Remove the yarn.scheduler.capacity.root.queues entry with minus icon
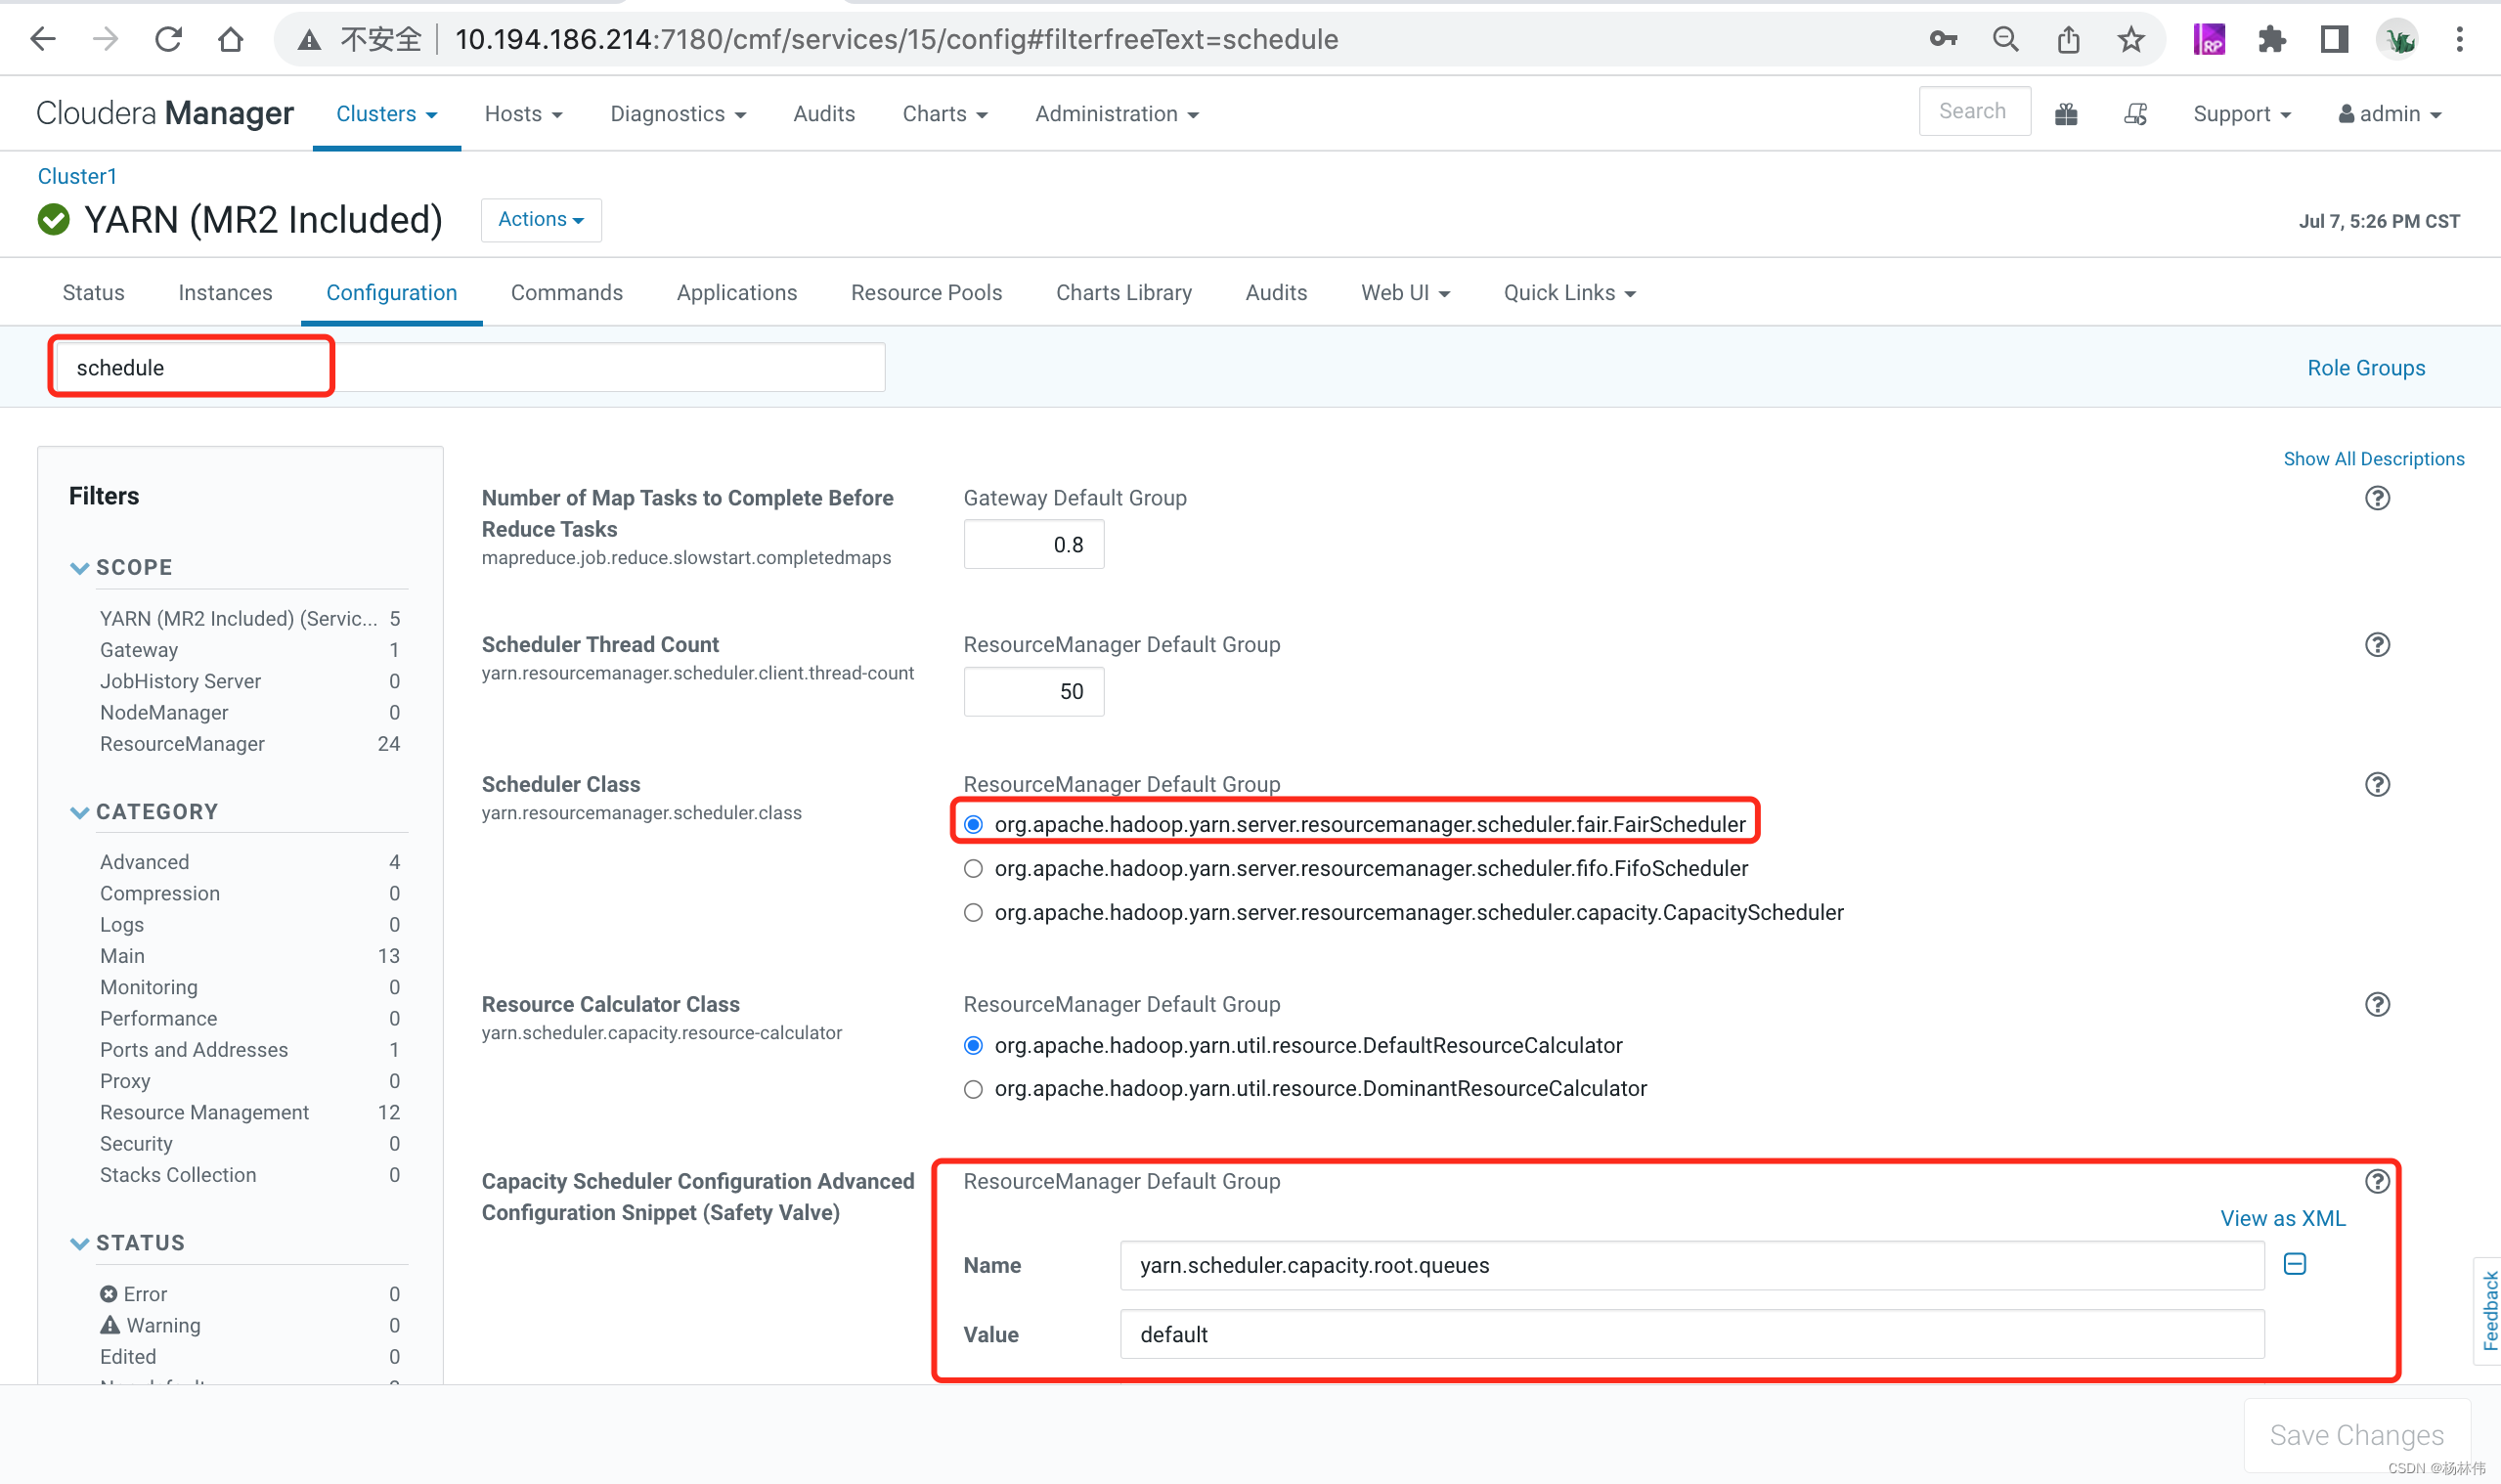Image resolution: width=2501 pixels, height=1484 pixels. pyautogui.click(x=2294, y=1264)
